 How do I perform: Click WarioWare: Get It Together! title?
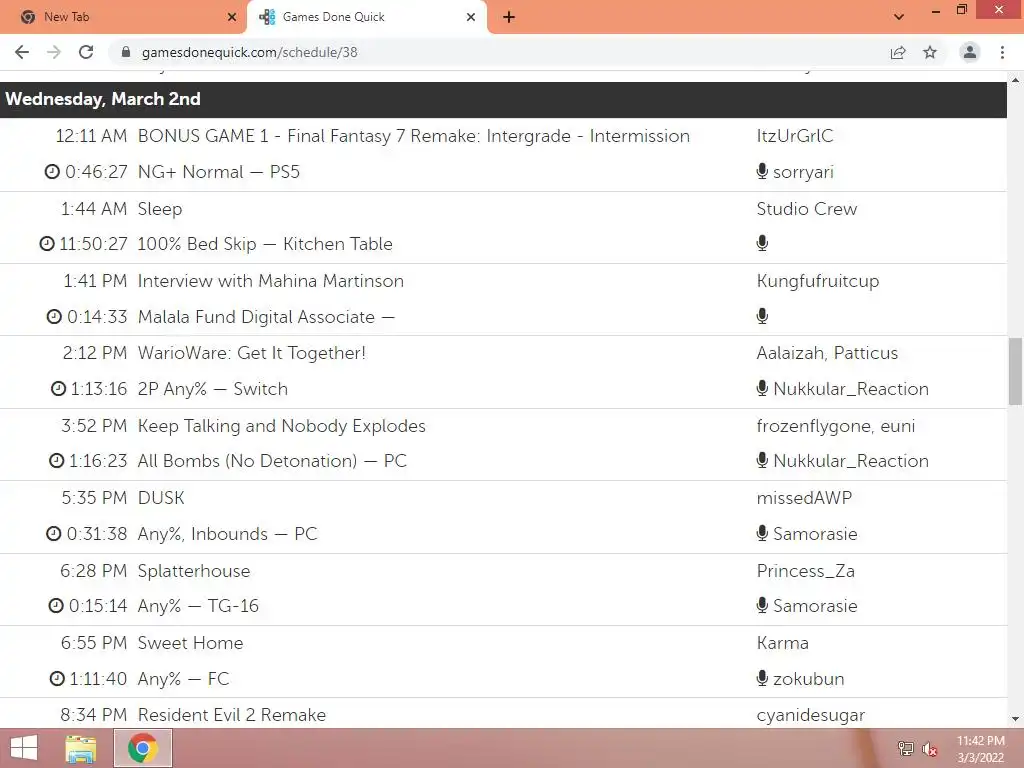pyautogui.click(x=251, y=353)
